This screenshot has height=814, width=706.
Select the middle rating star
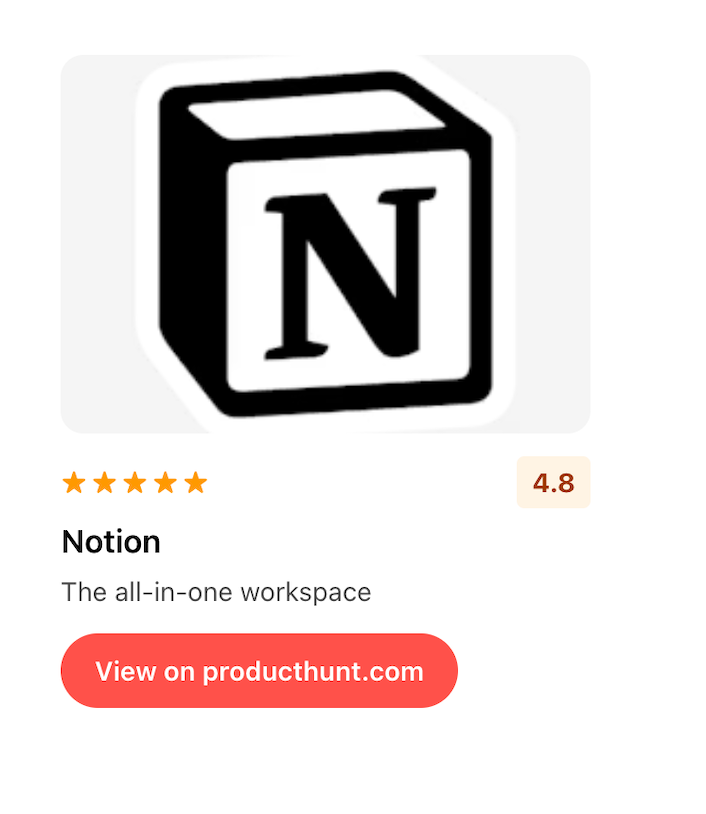tap(135, 482)
